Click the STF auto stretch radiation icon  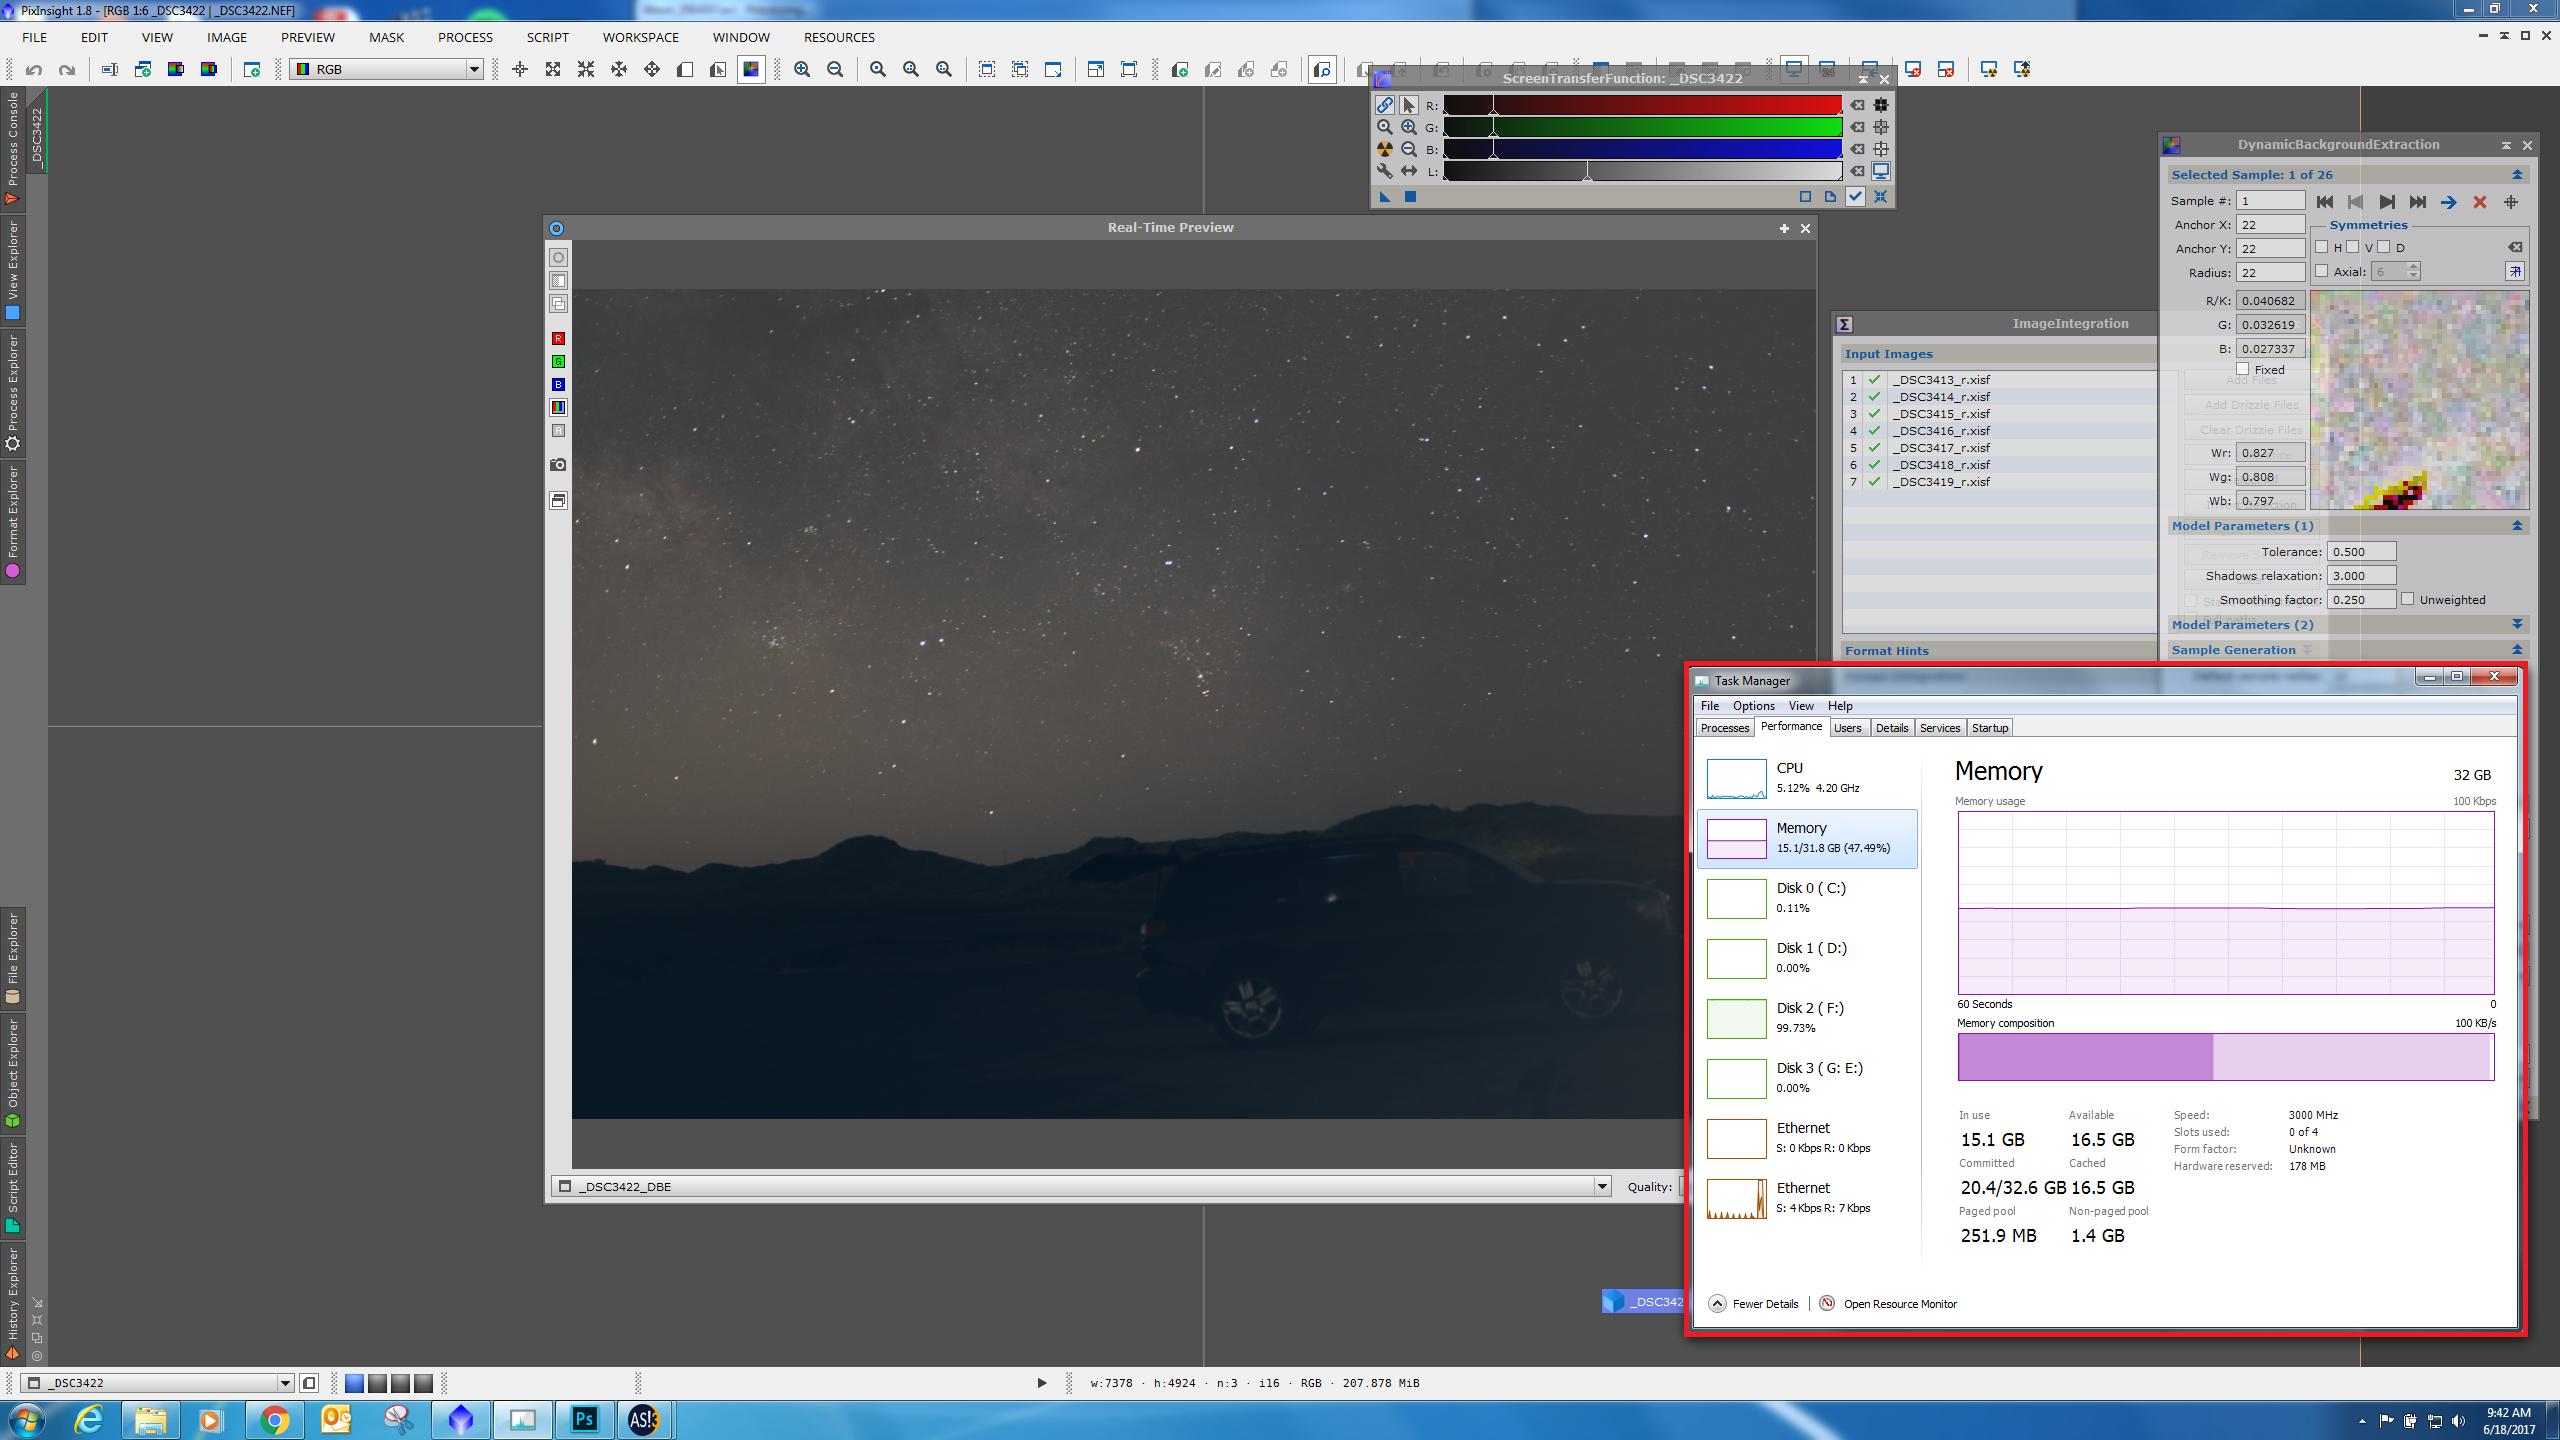pos(1384,149)
